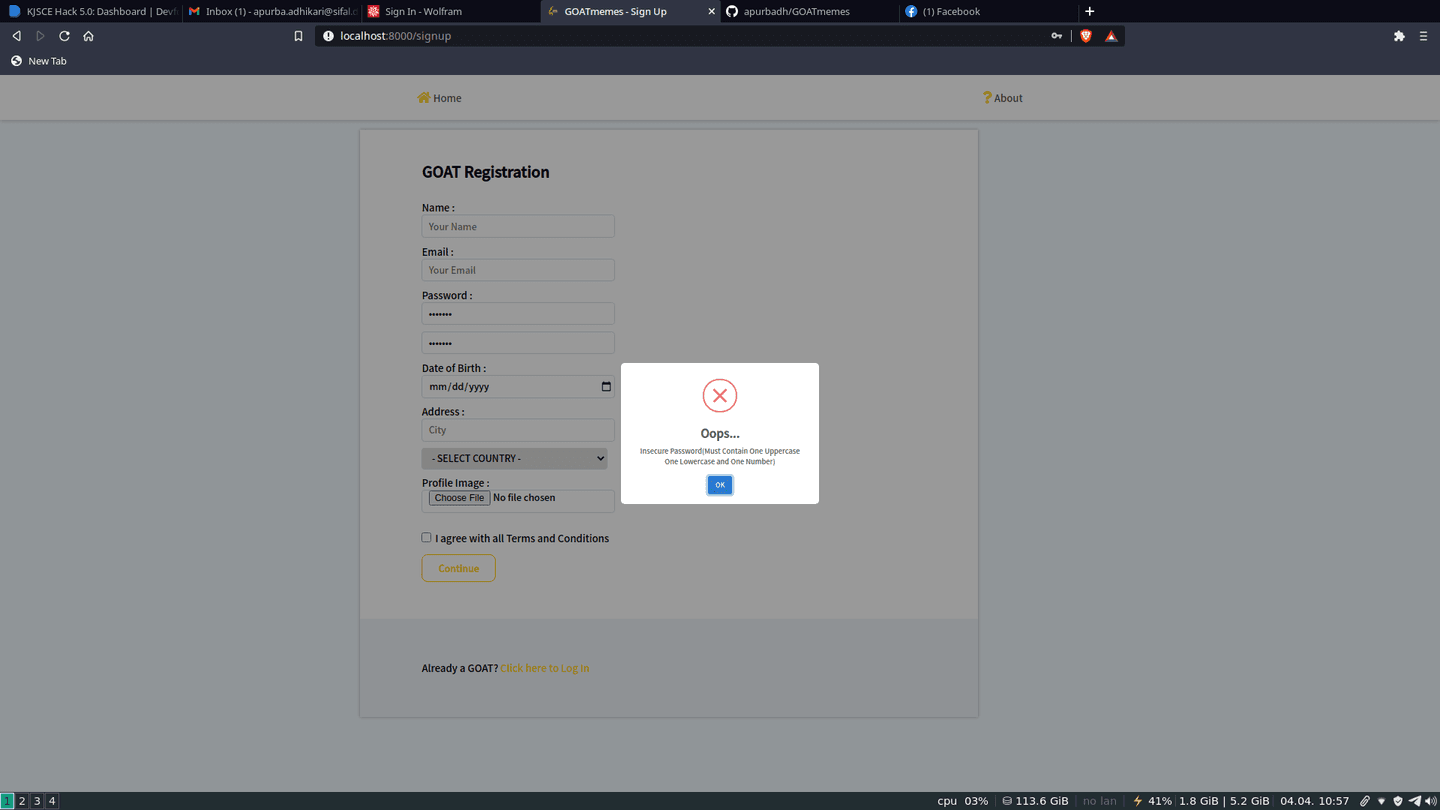
Task: Switch to workspace 1
Action: click(x=7, y=801)
